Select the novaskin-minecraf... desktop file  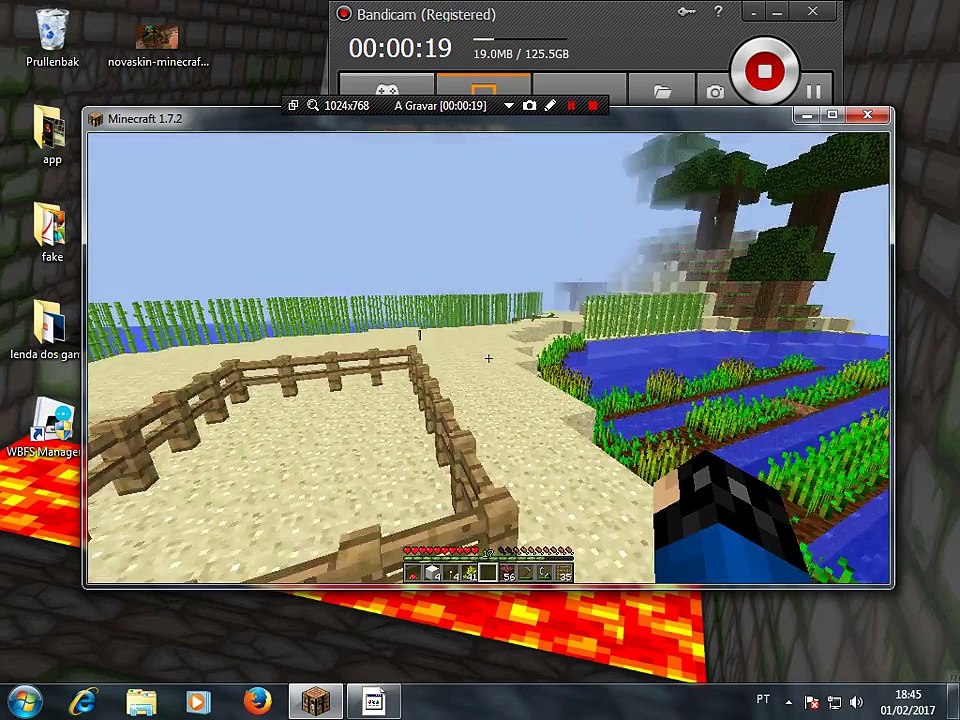(x=158, y=45)
